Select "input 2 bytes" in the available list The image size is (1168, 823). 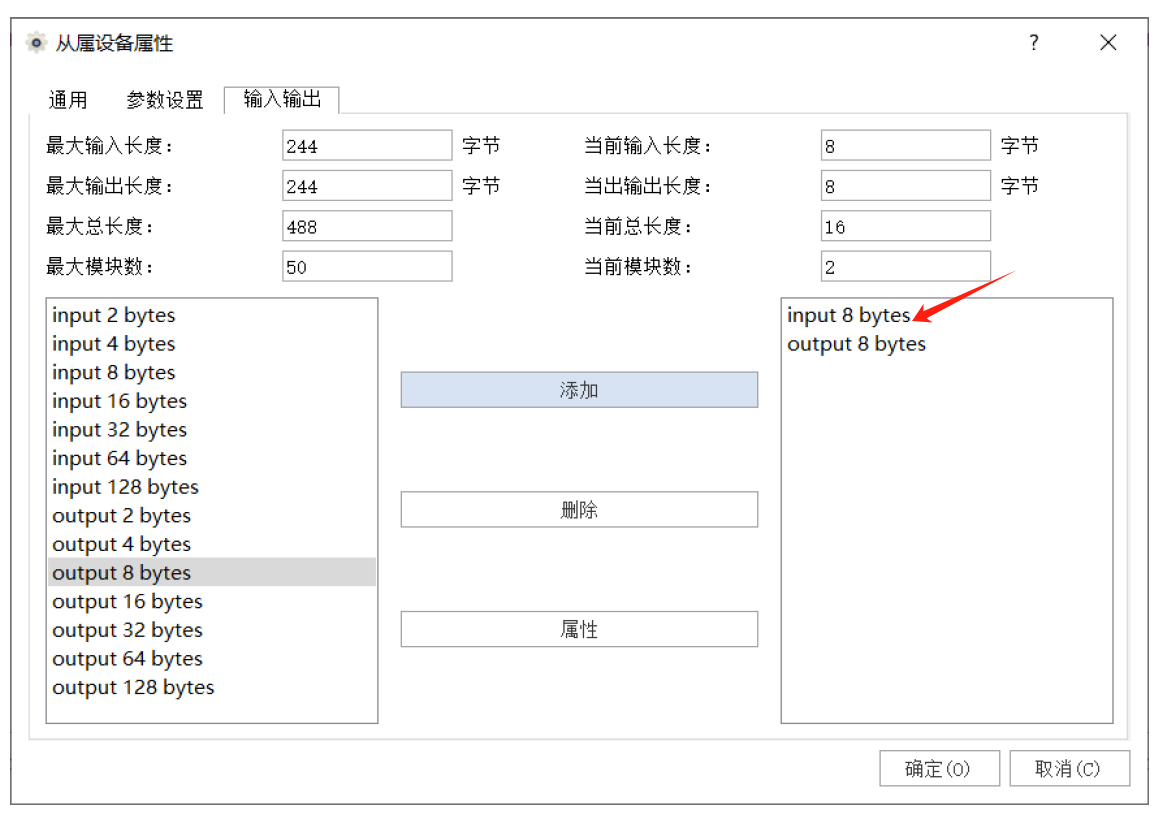[x=212, y=315]
